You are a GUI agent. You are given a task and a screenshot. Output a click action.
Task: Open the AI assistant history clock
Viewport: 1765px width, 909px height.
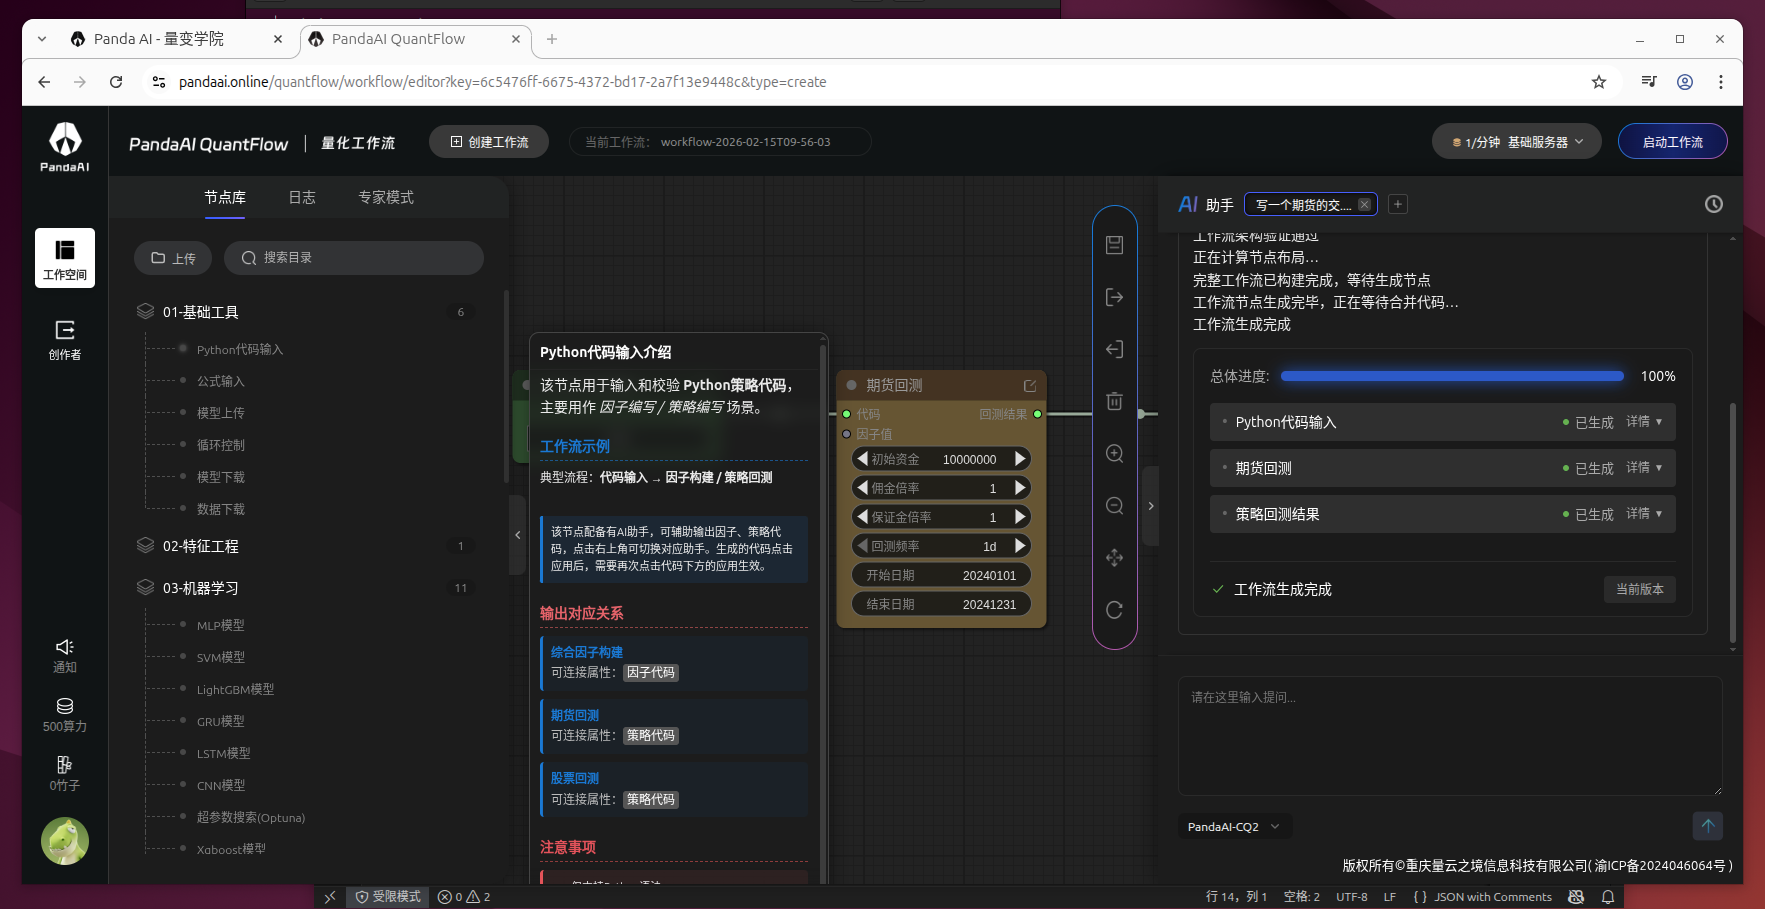coord(1714,204)
